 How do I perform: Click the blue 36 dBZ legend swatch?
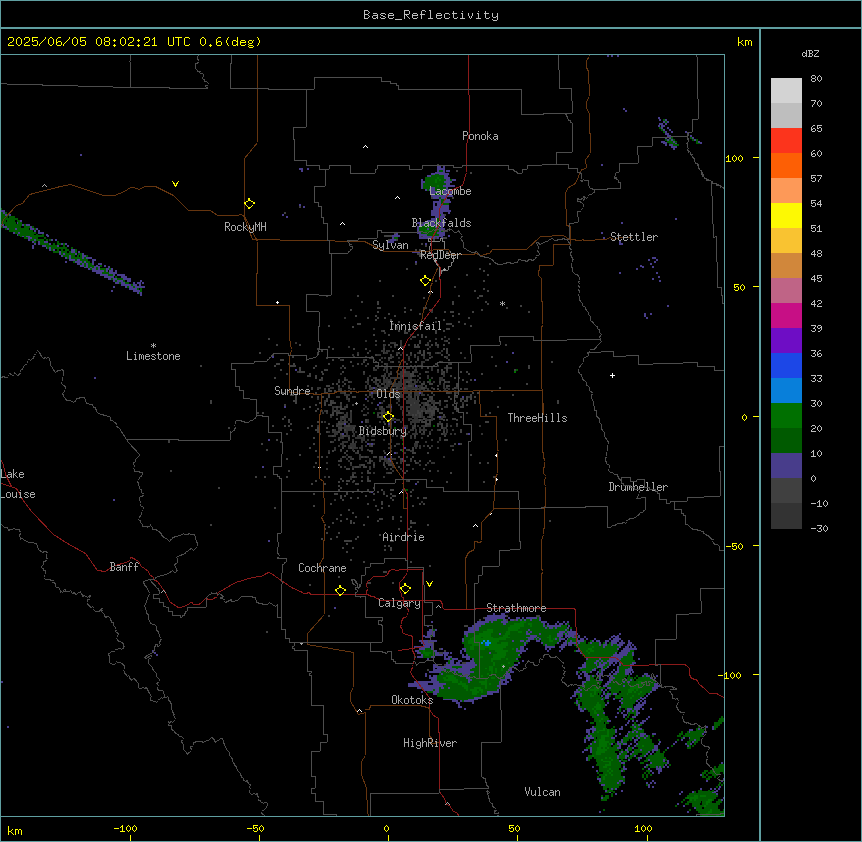pos(786,365)
